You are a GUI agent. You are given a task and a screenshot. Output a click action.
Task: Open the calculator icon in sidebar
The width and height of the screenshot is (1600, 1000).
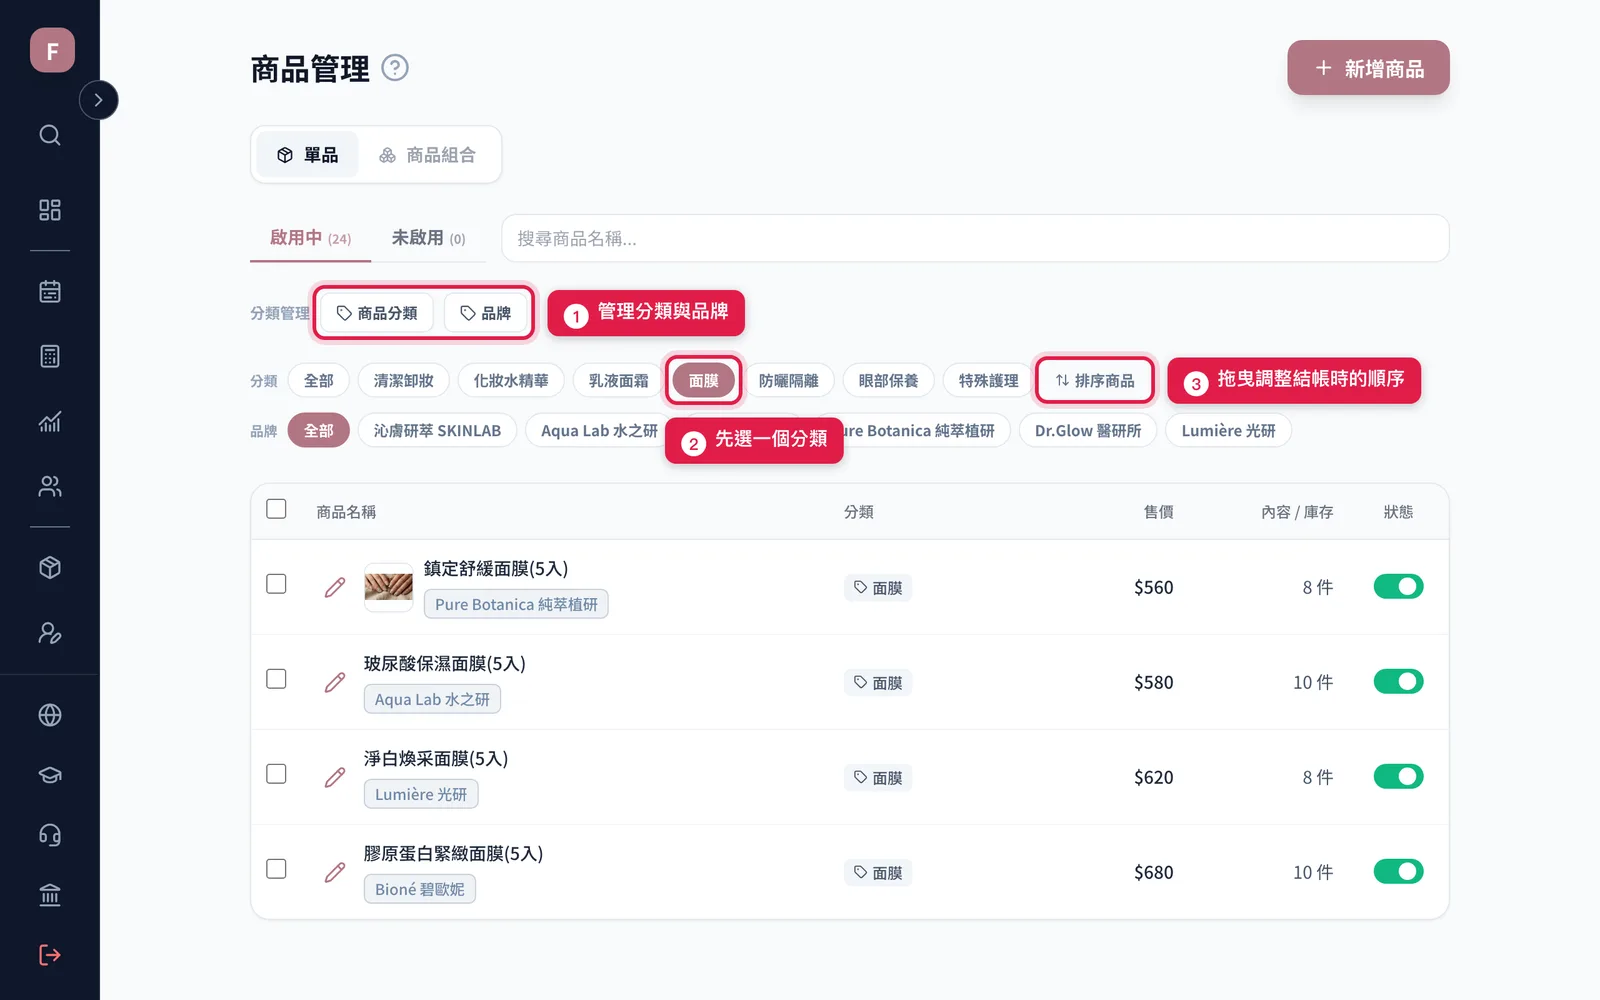50,356
